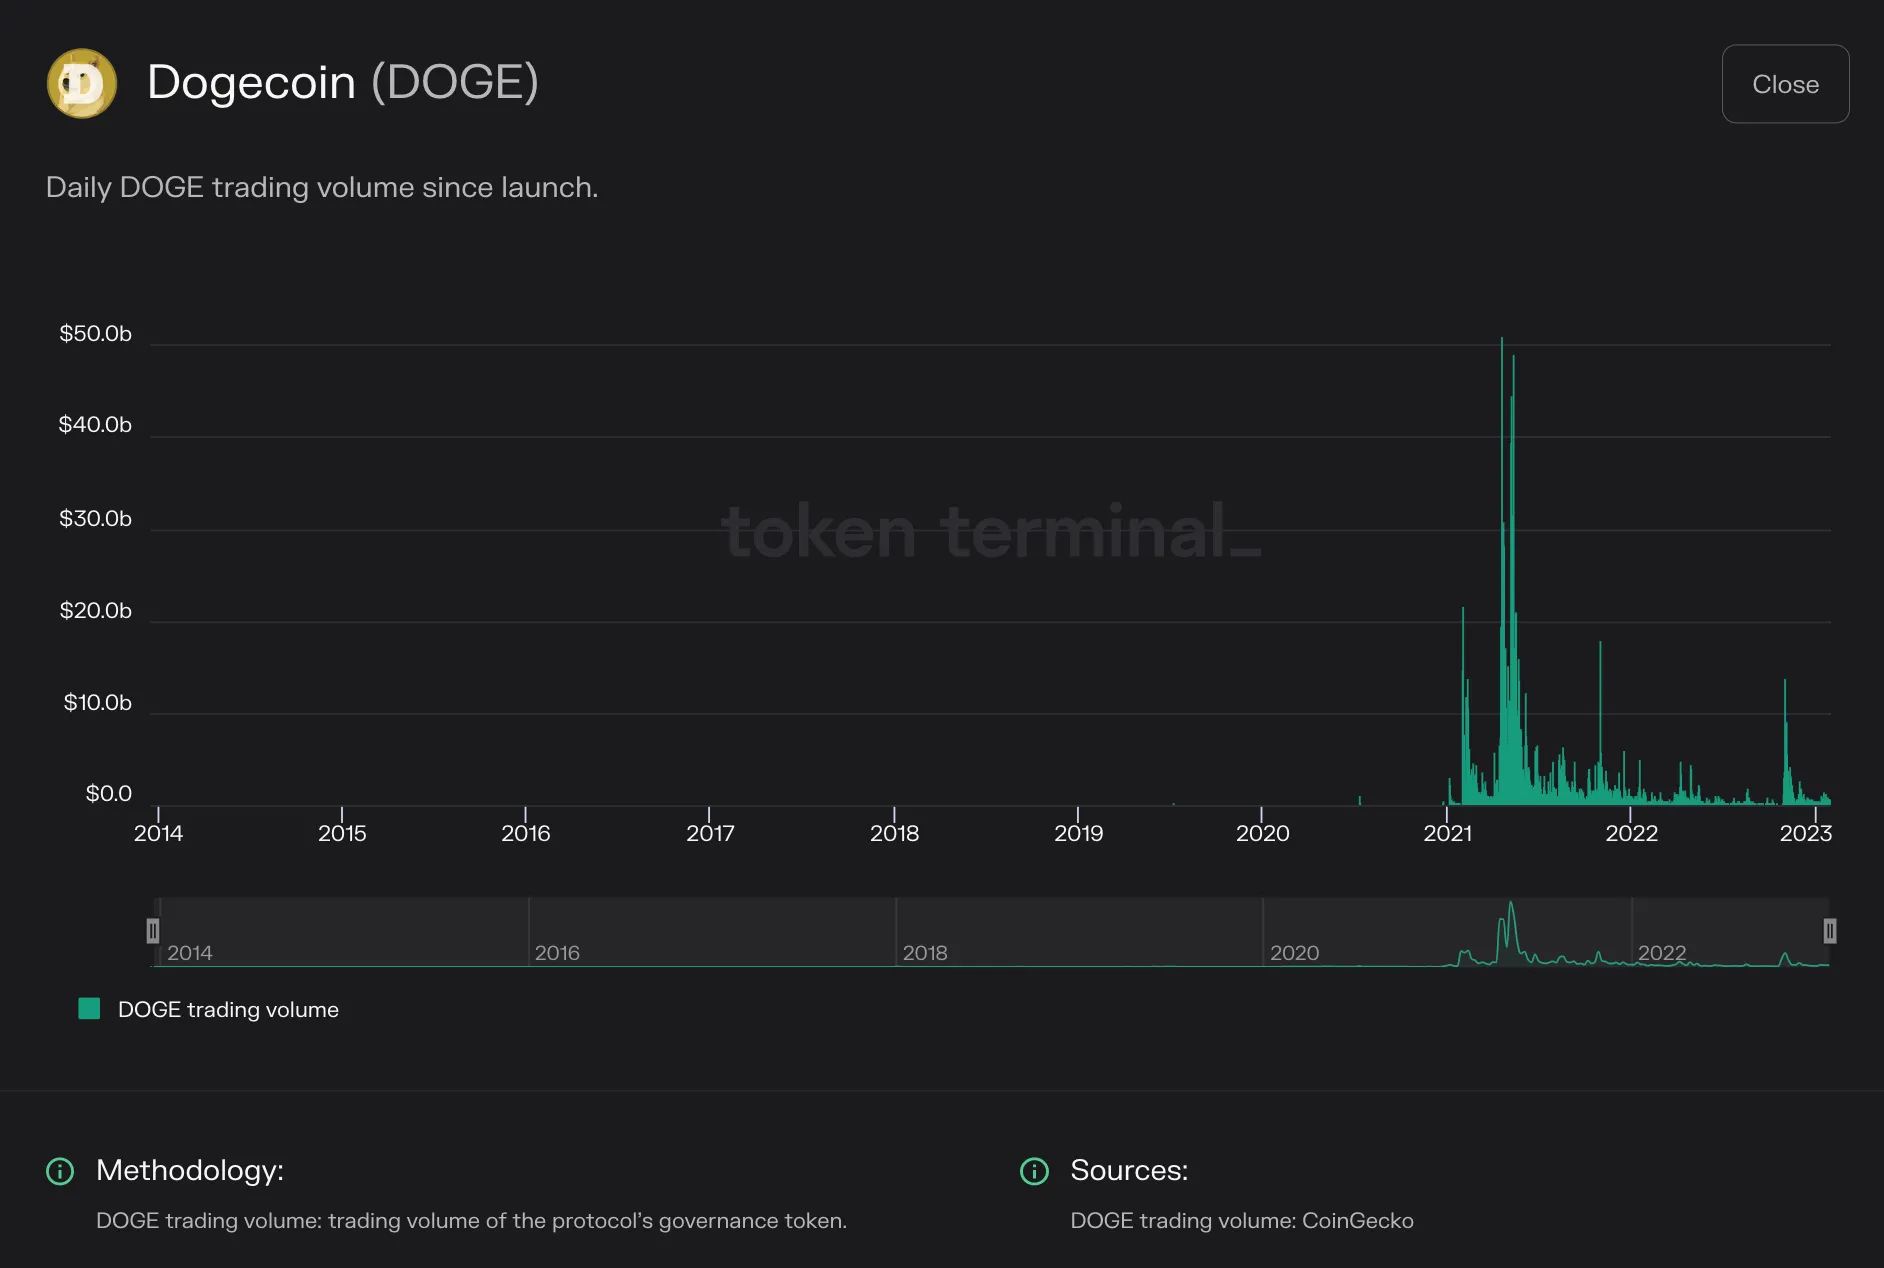Click the Methodology info icon
Screen dimensions: 1884x1268
pos(60,1171)
